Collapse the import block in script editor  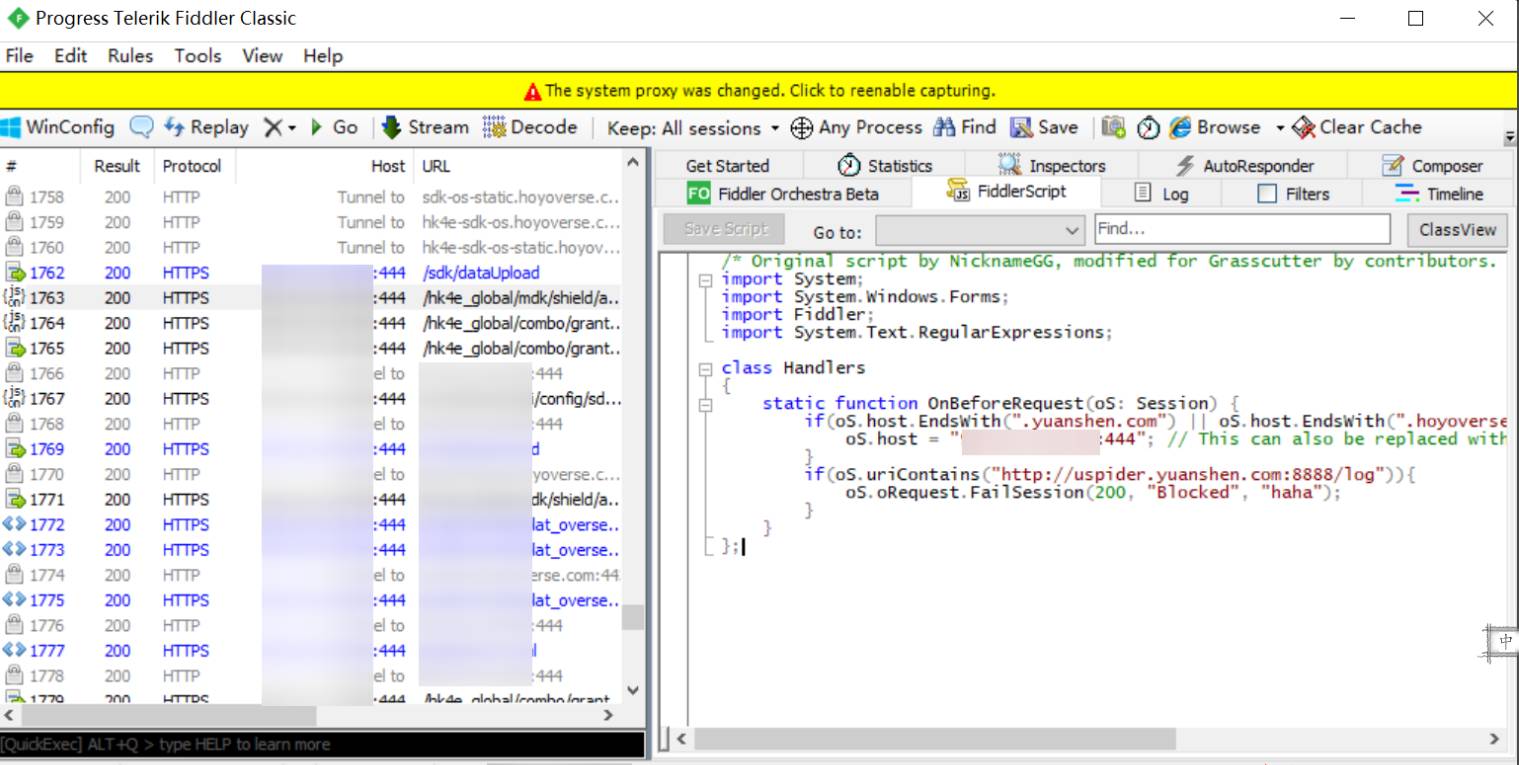[706, 279]
